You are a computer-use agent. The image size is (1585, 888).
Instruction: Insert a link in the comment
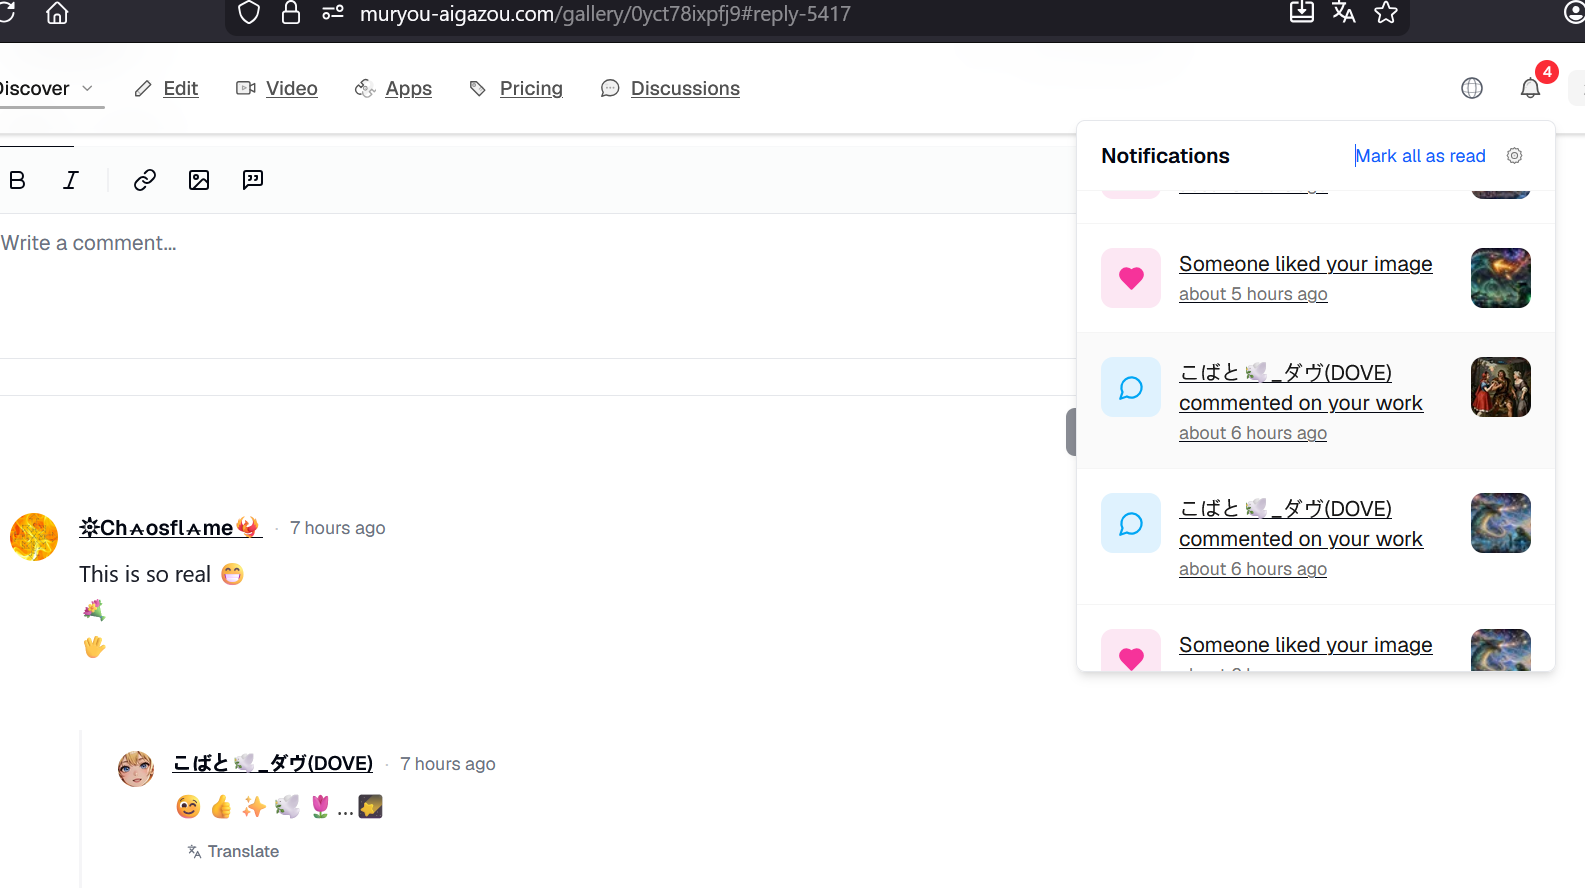tap(145, 180)
